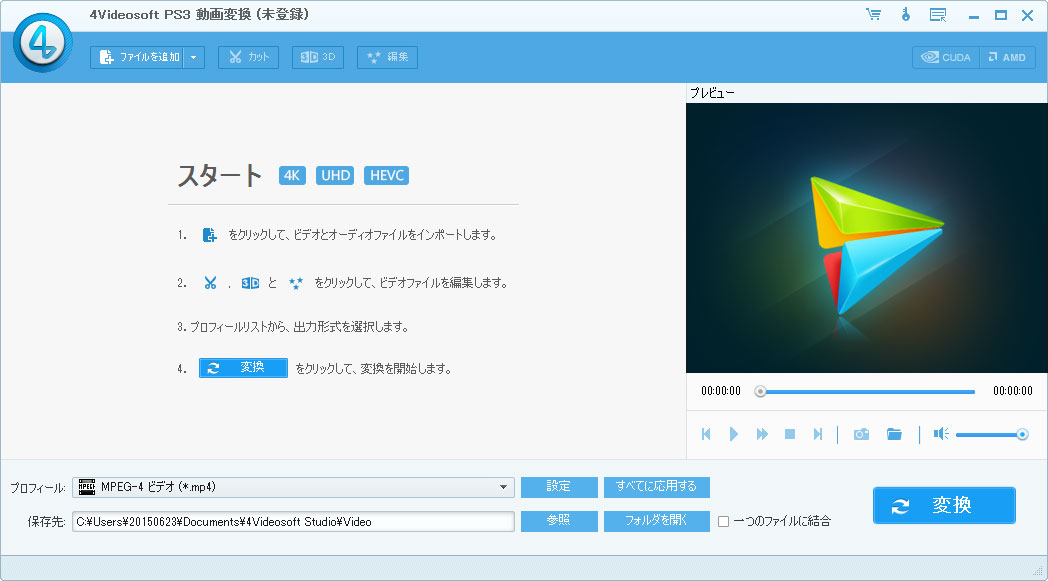Click the 保存先 path field
Image resolution: width=1048 pixels, height=581 pixels.
coord(293,521)
